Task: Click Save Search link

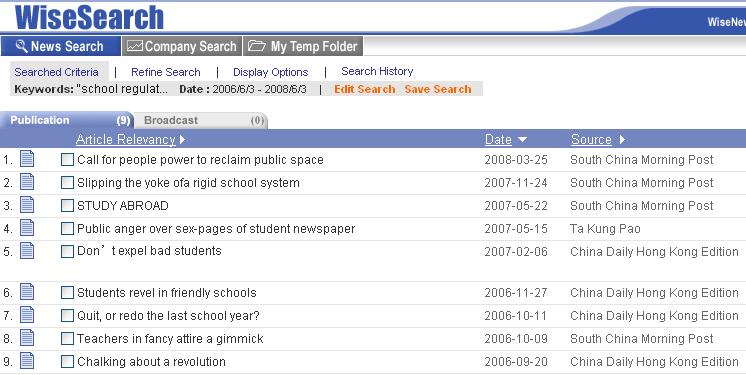Action: coord(438,89)
